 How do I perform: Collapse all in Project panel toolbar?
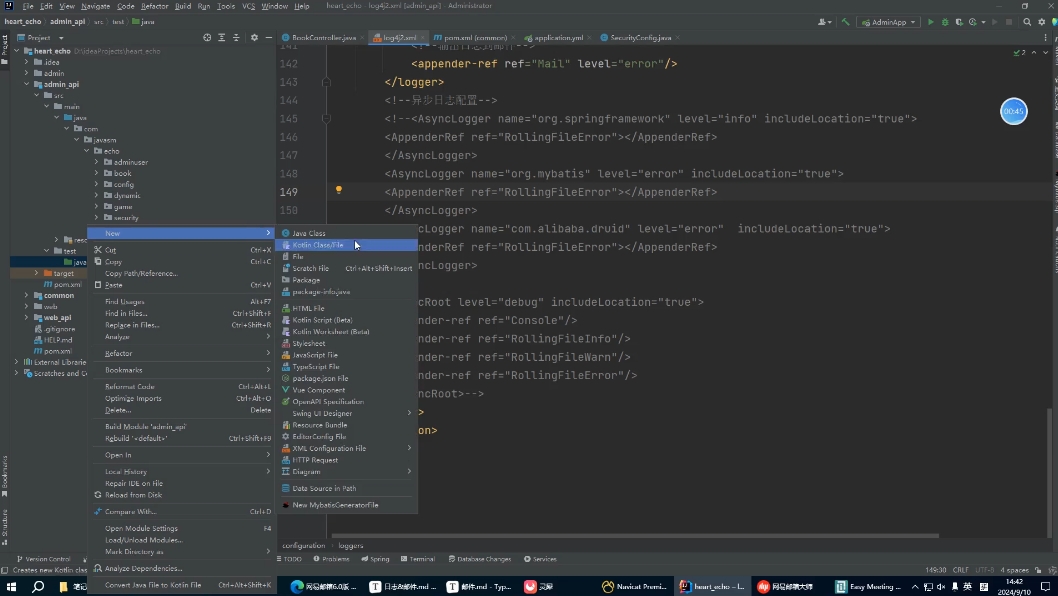pyautogui.click(x=236, y=38)
